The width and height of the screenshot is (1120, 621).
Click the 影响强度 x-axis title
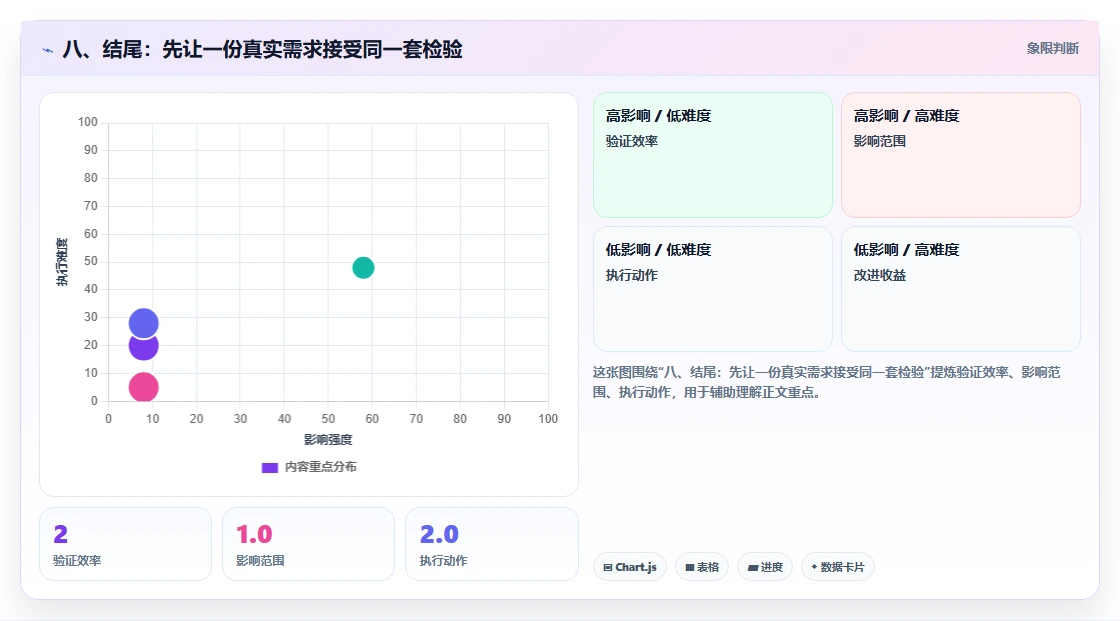tap(328, 439)
